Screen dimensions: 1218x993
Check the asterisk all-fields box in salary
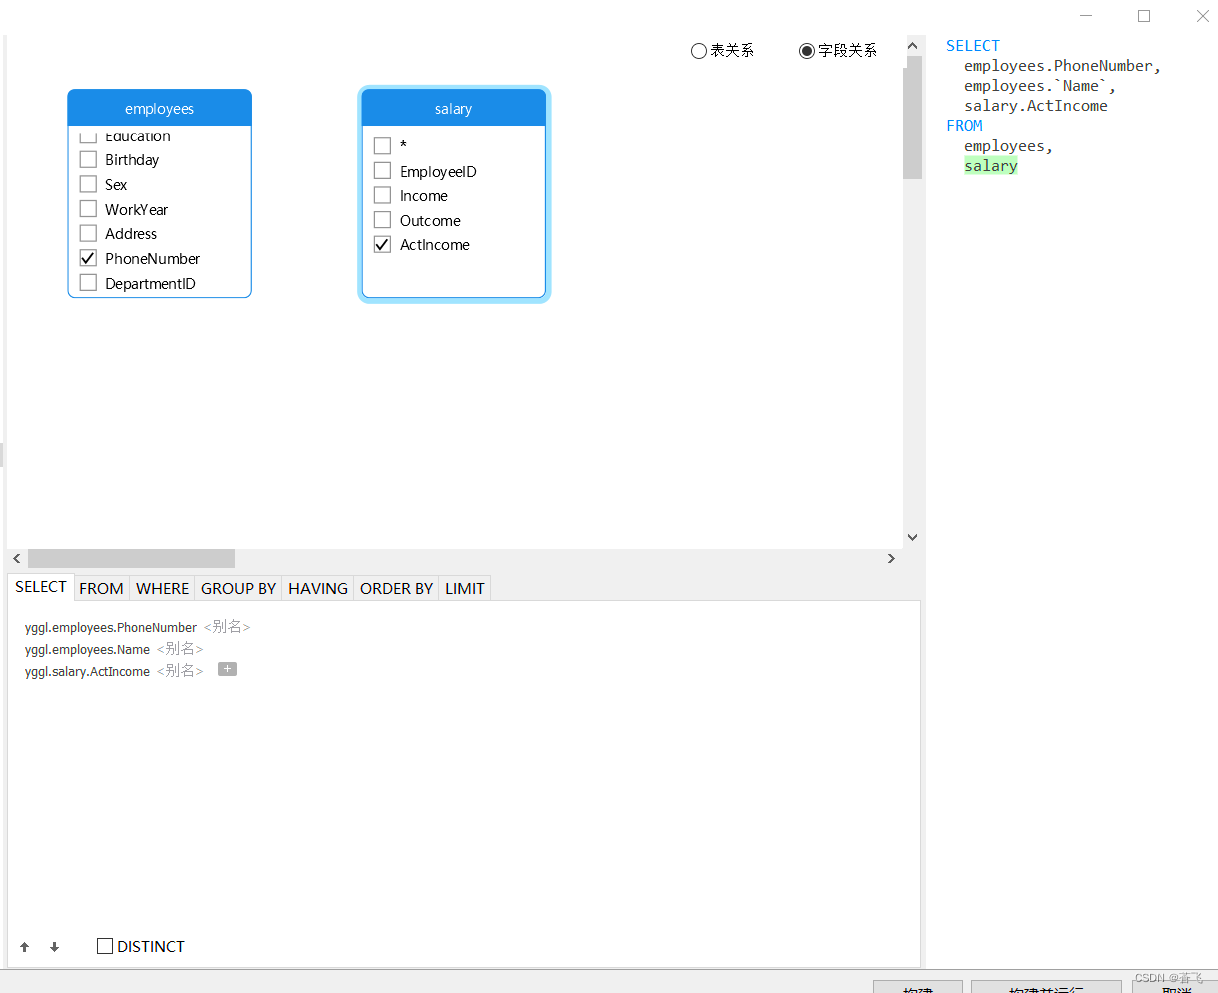tap(382, 146)
